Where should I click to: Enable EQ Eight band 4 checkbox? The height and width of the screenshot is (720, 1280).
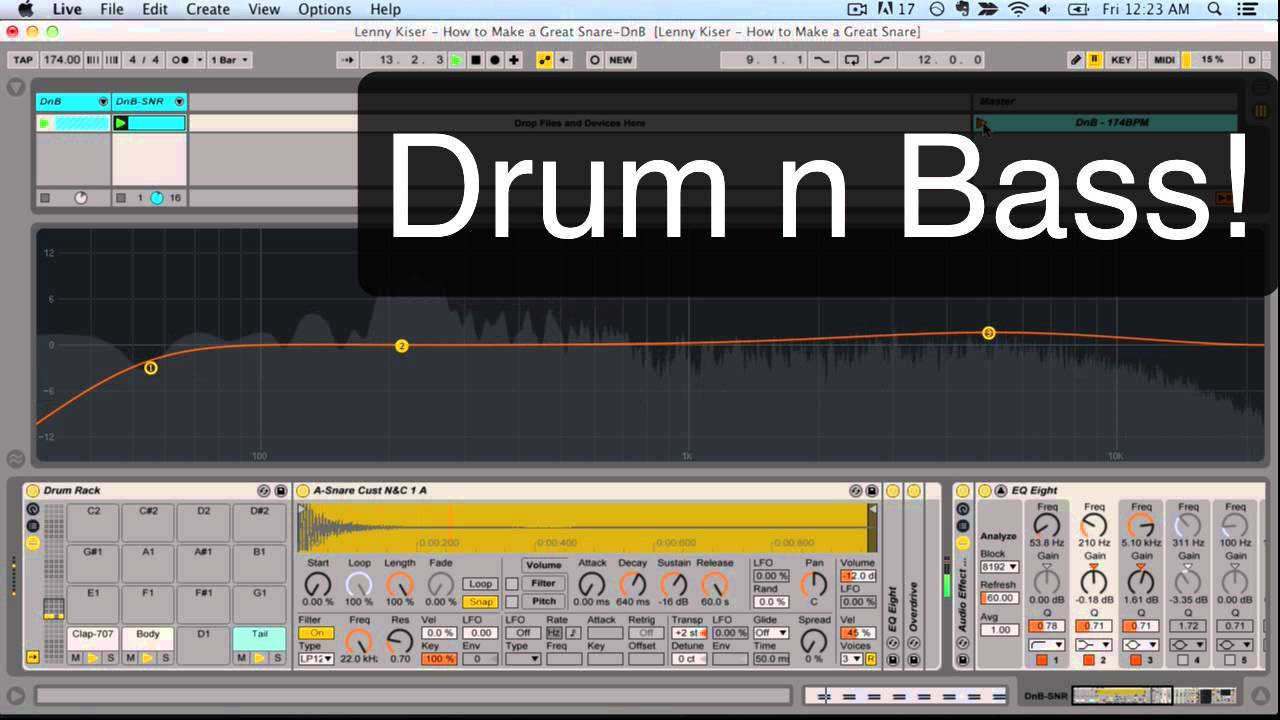click(1184, 660)
